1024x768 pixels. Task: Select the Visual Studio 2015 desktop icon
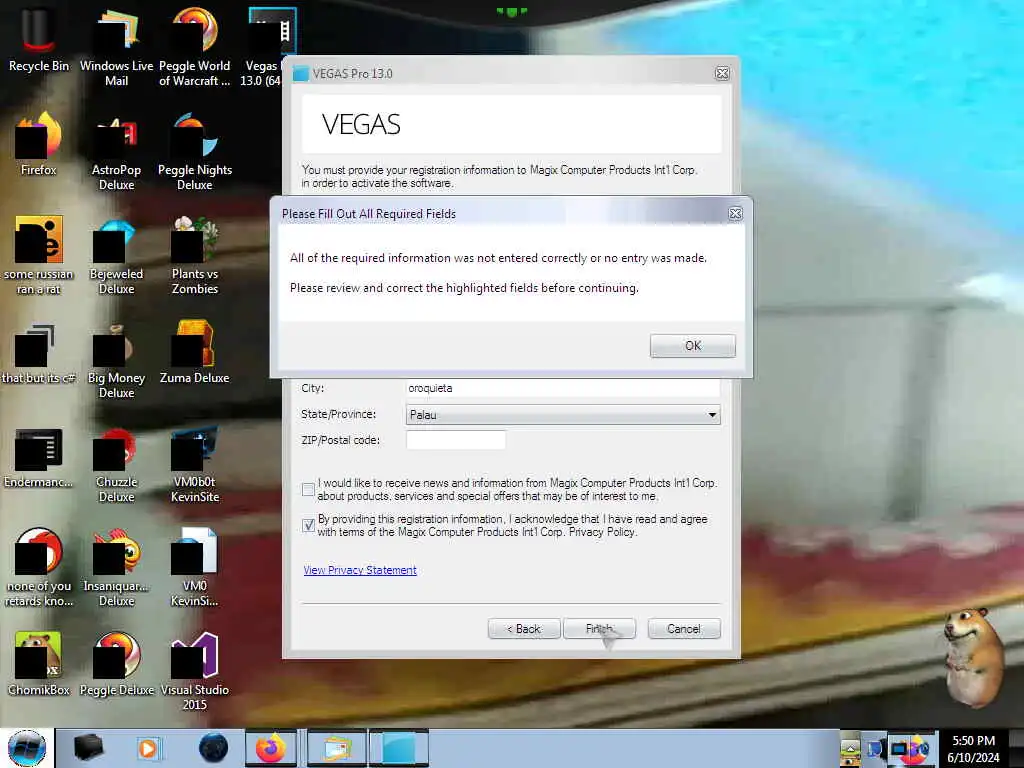[x=195, y=671]
